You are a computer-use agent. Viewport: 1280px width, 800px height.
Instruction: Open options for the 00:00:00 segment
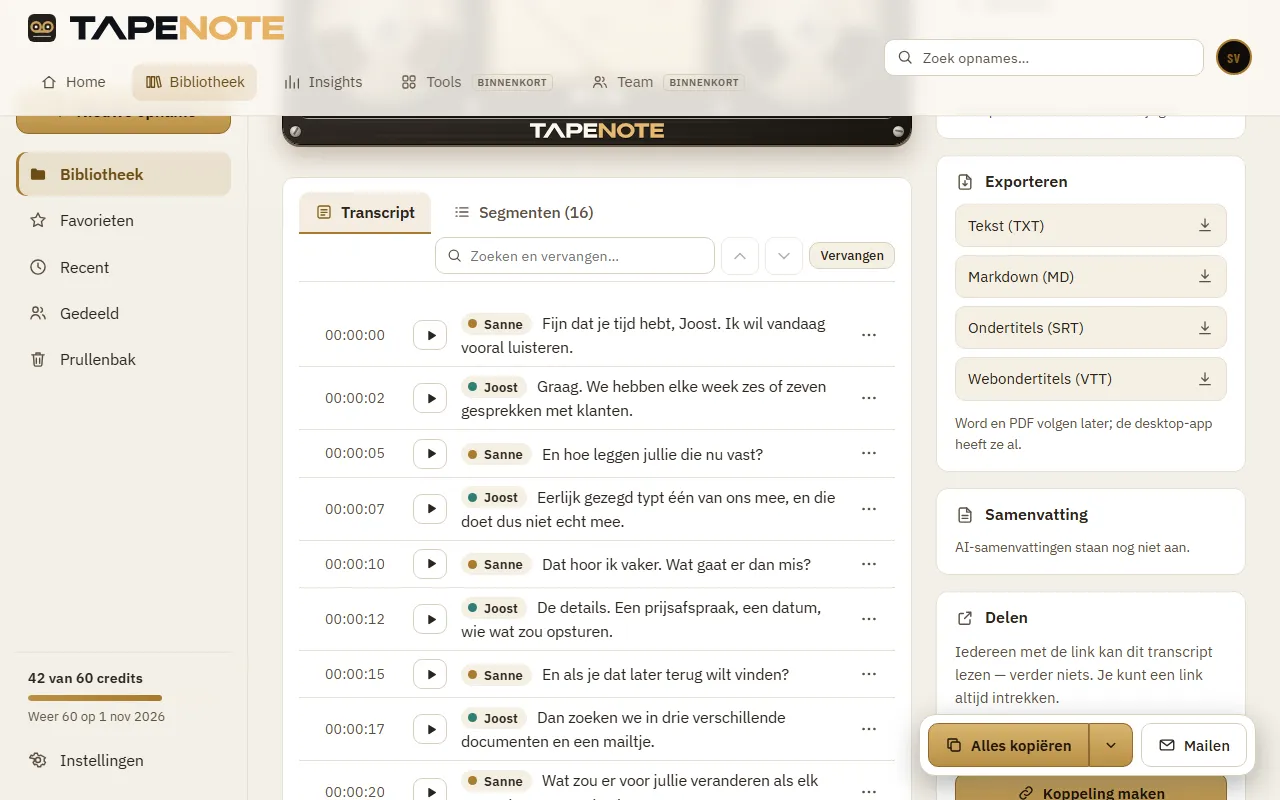pos(869,335)
